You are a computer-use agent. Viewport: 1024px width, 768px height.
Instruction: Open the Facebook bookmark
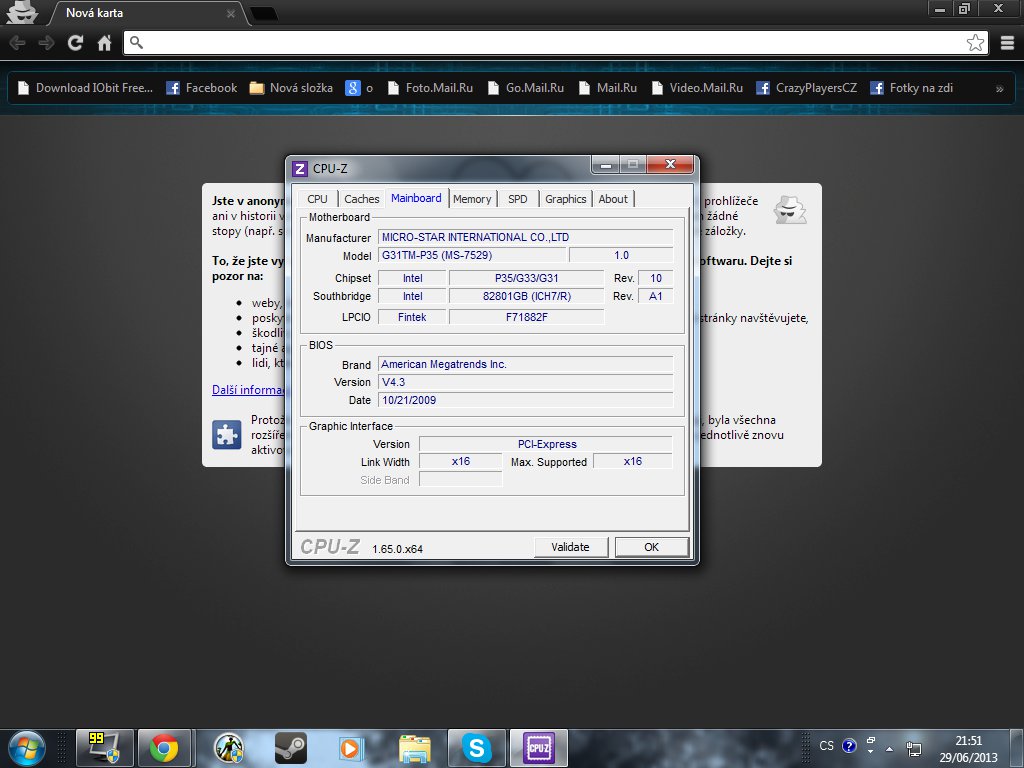click(x=202, y=88)
